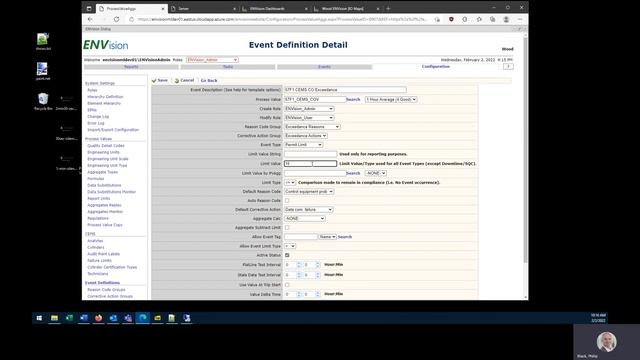The width and height of the screenshot is (640, 360).
Task: Open the Event Type dropdown
Action: (x=304, y=144)
